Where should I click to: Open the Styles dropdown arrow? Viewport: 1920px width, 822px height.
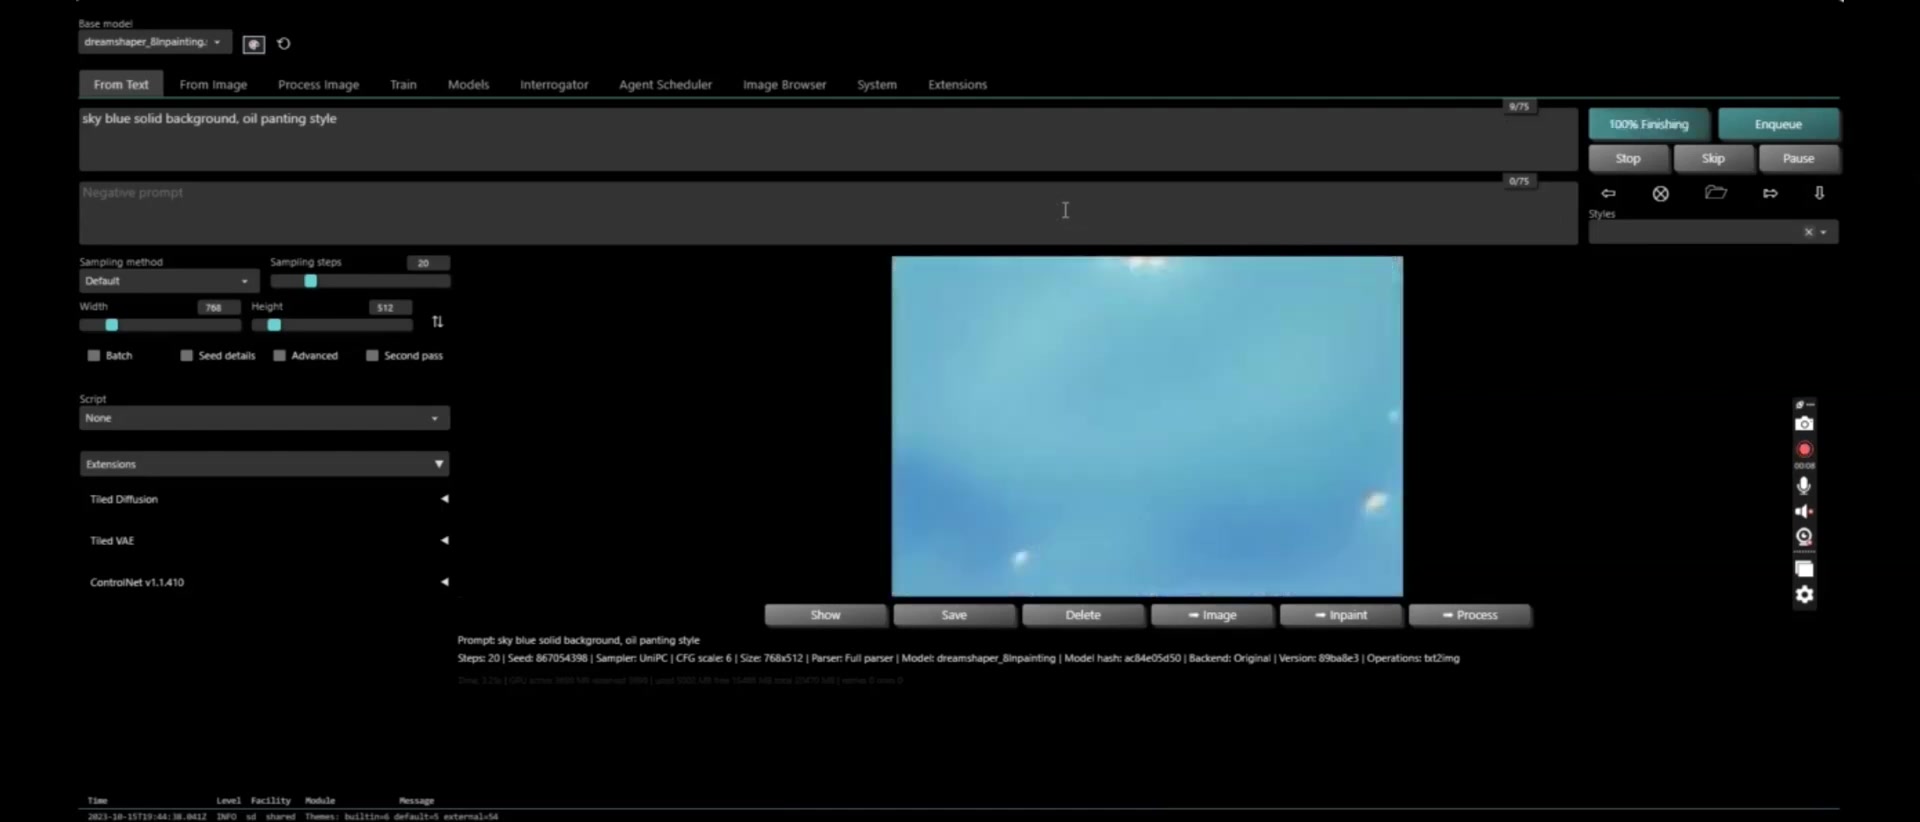tap(1824, 232)
